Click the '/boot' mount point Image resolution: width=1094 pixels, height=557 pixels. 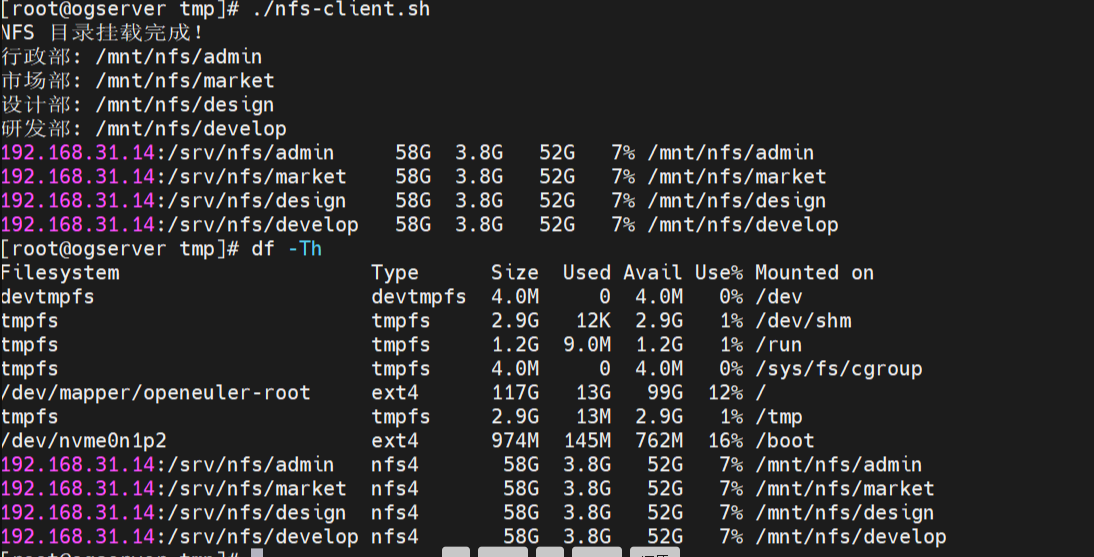pyautogui.click(x=785, y=440)
